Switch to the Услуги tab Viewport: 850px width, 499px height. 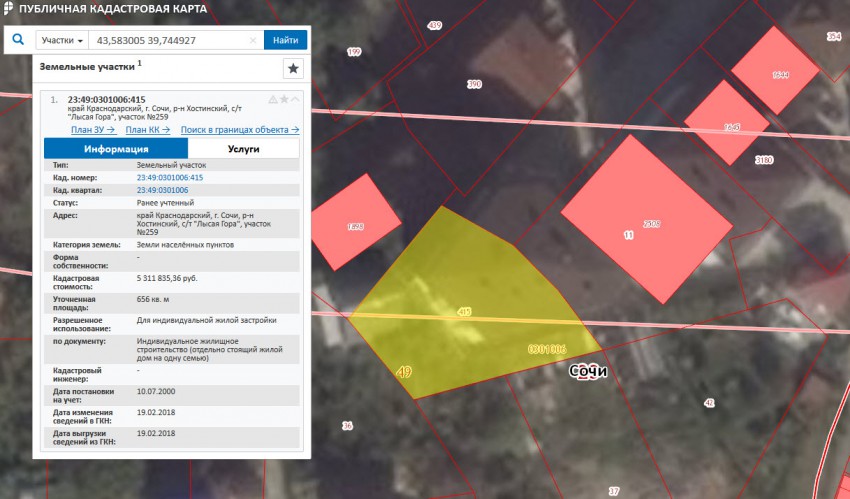pos(243,149)
